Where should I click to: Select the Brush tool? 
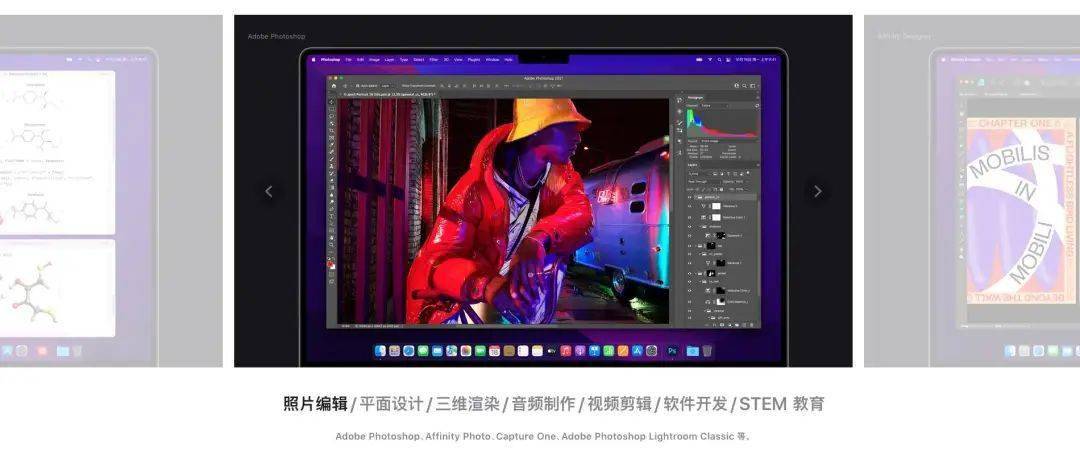click(x=331, y=159)
